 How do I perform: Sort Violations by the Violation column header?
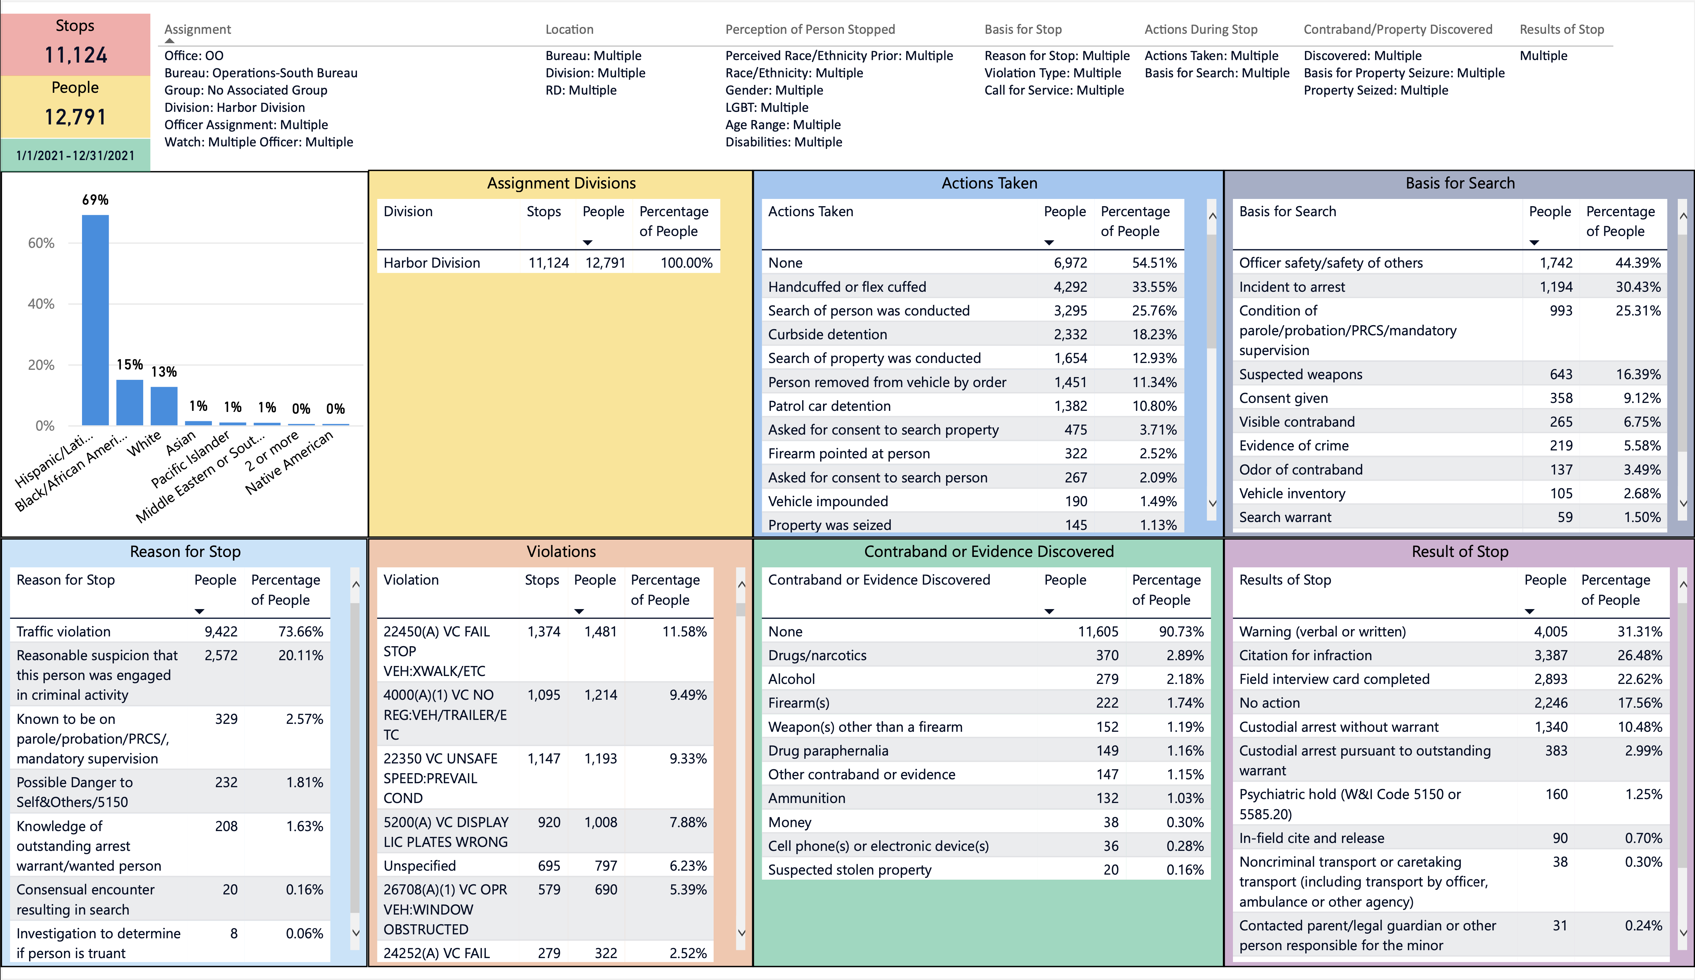point(411,580)
